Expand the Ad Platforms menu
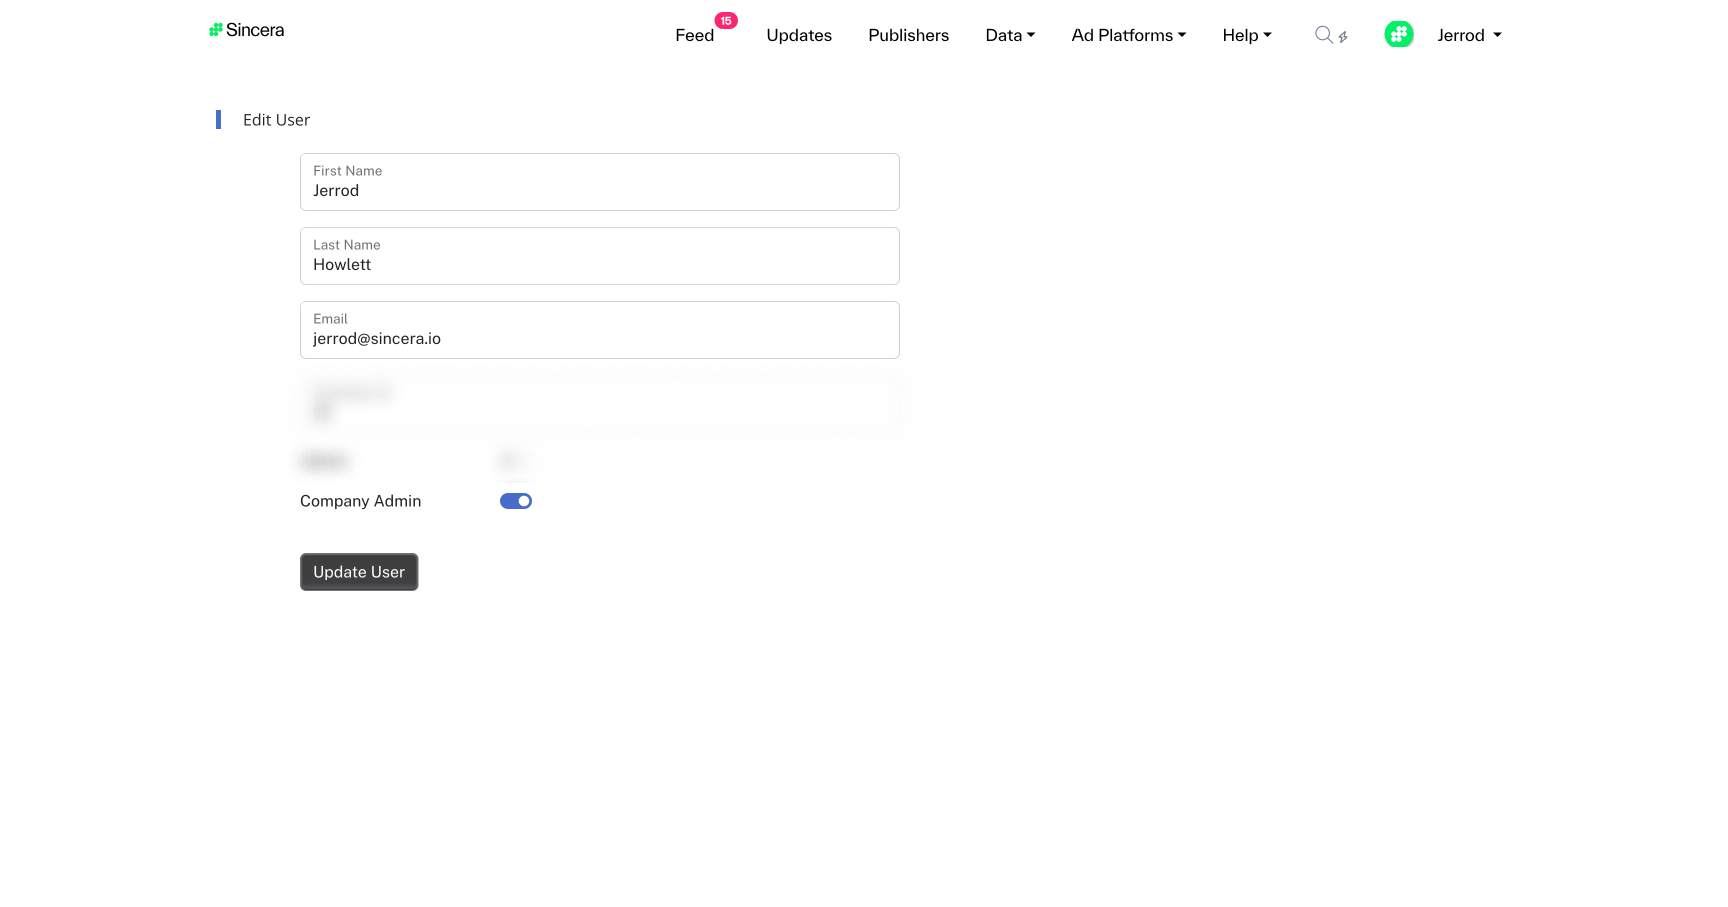 point(1128,35)
